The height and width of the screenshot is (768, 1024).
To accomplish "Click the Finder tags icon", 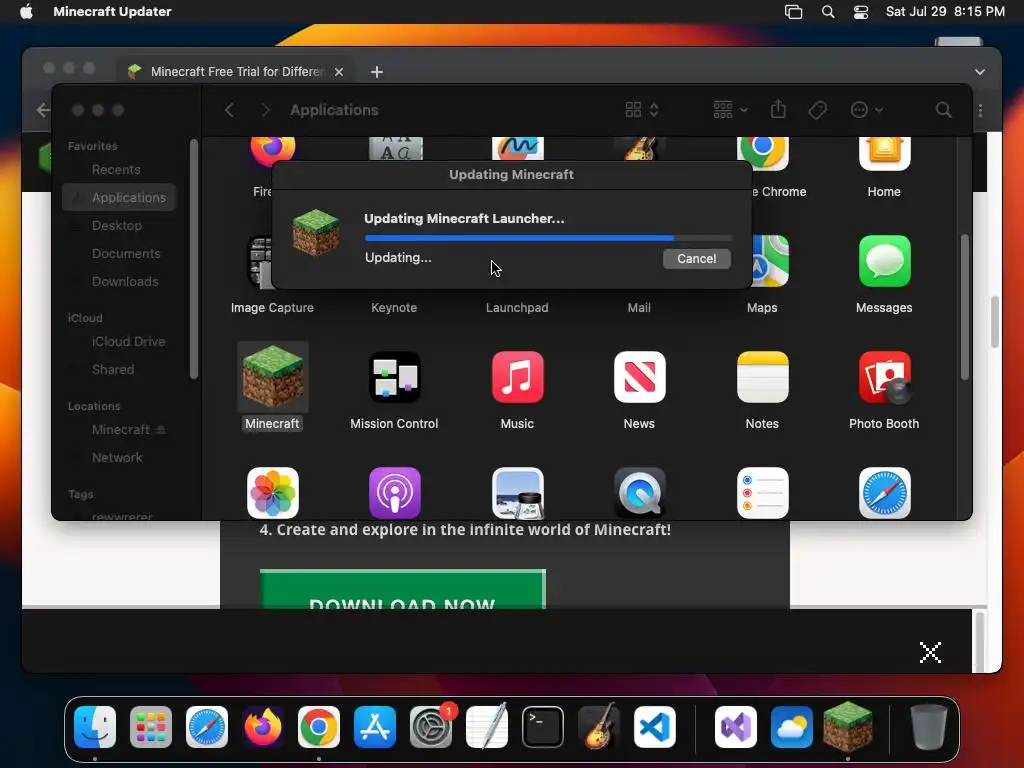I will [x=817, y=110].
